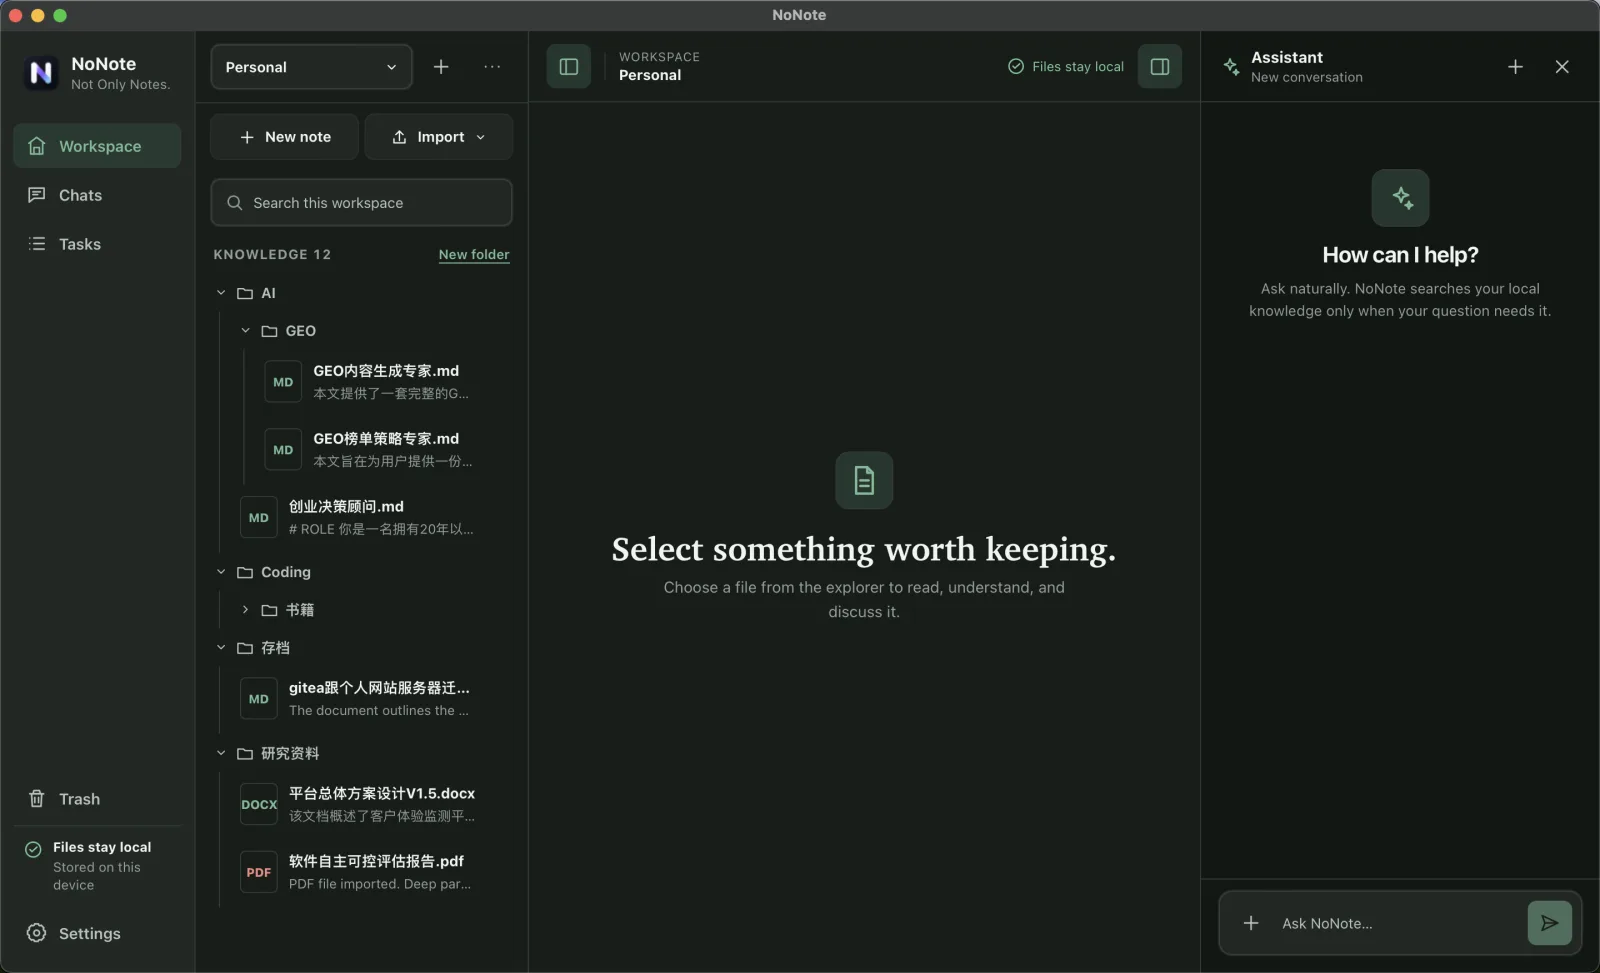This screenshot has width=1600, height=973.
Task: Open 平台总体方案设计V1.5.docx
Action: pyautogui.click(x=373, y=804)
